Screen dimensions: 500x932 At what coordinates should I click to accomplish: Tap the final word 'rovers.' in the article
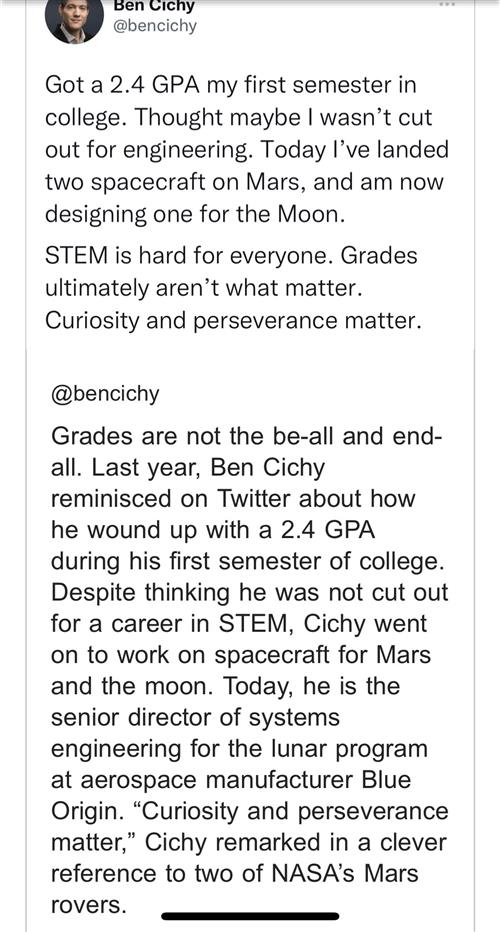(89, 906)
